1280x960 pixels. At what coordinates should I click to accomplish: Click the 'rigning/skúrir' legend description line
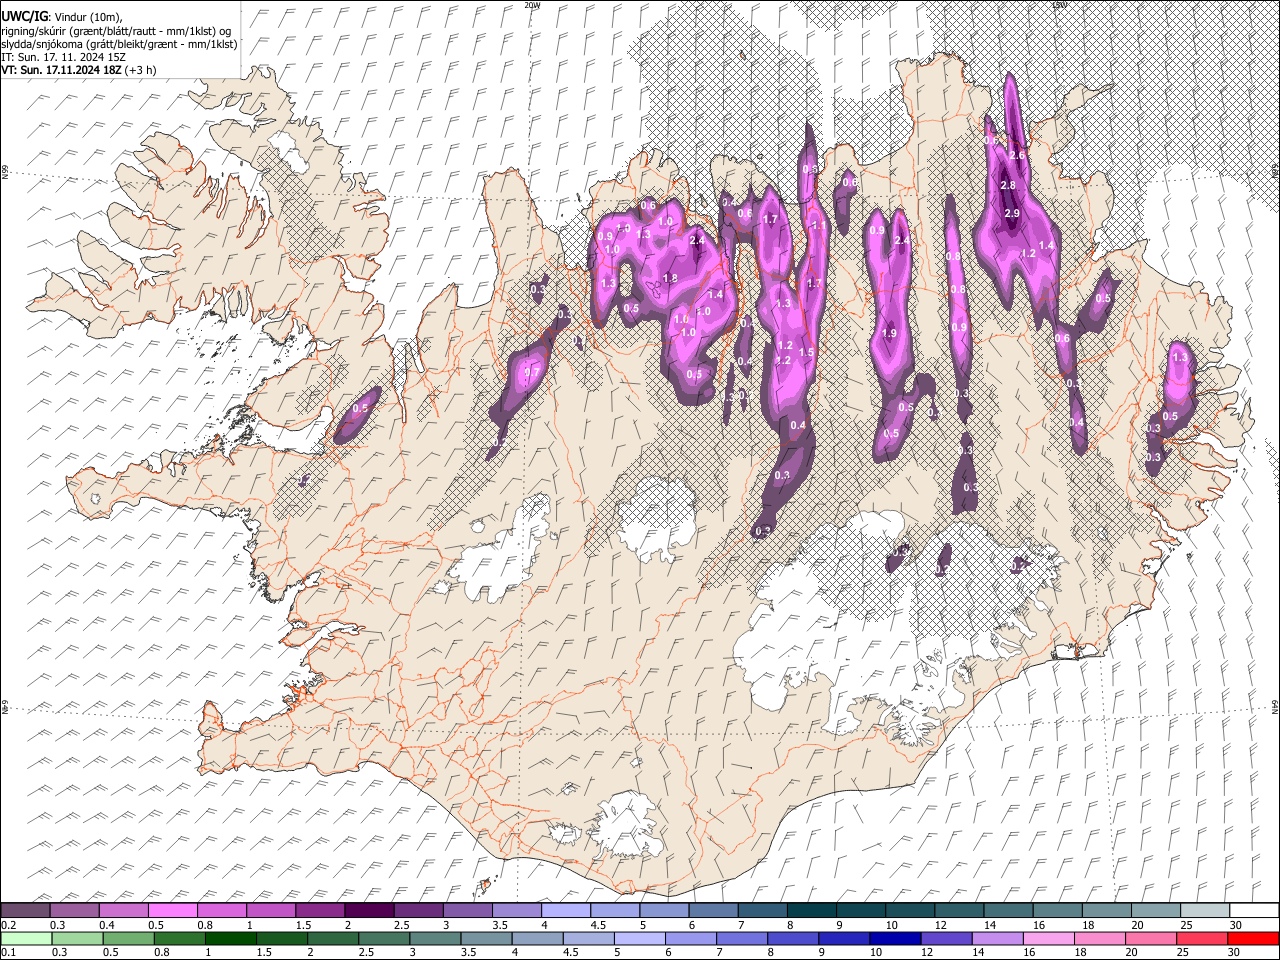coord(117,31)
